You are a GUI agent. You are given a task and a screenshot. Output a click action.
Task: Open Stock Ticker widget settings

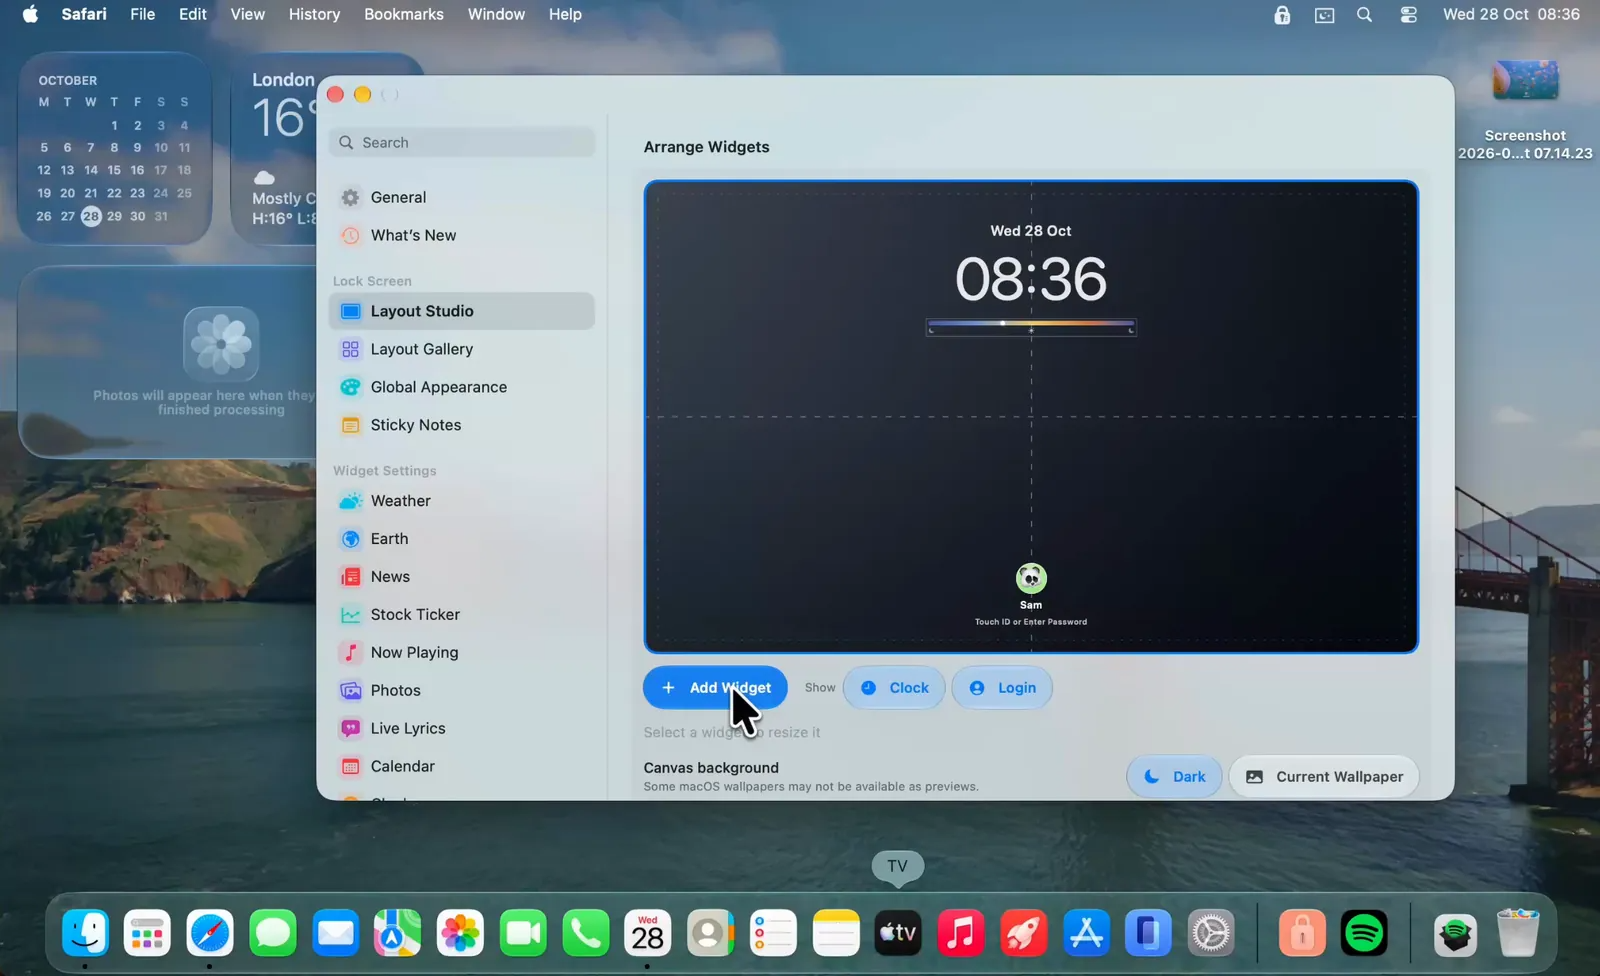(x=461, y=615)
